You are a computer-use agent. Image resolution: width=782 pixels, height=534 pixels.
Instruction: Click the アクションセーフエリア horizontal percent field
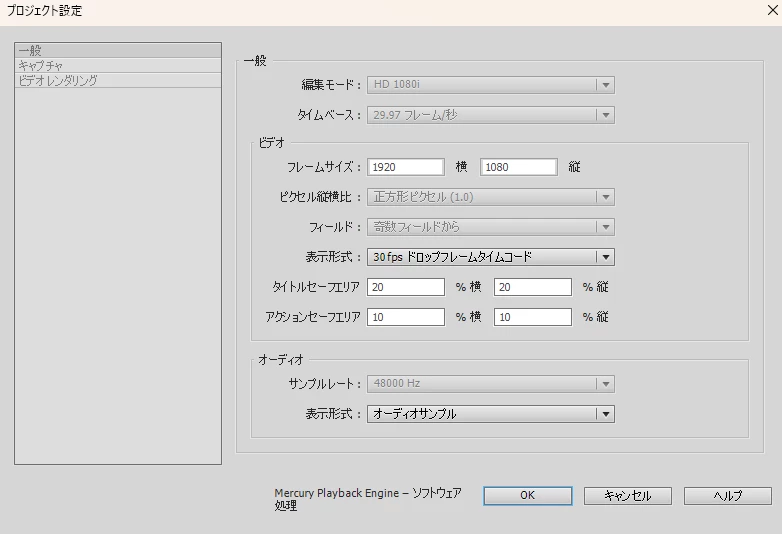(x=405, y=317)
